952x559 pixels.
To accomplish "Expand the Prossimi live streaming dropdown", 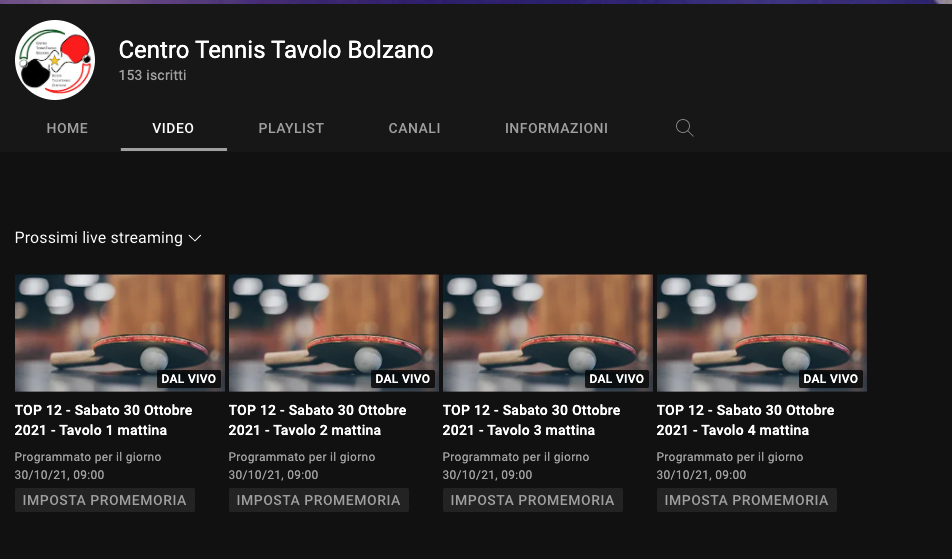I will click(x=108, y=238).
